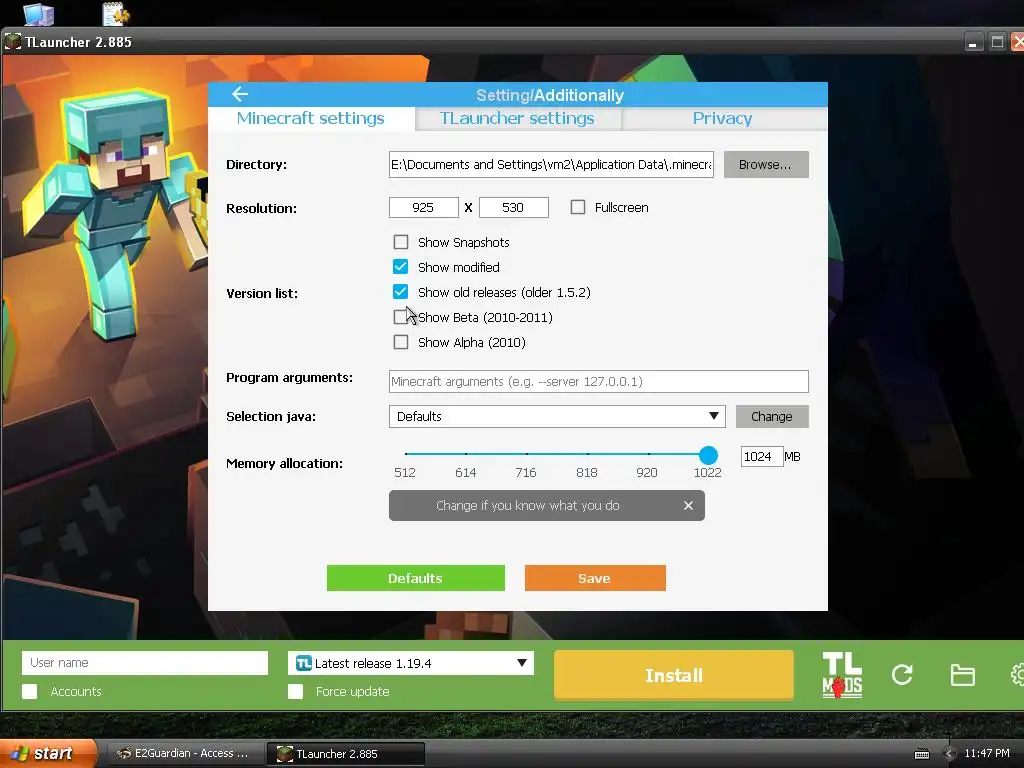Click the taskbar clock 11:47 PM

click(x=987, y=754)
